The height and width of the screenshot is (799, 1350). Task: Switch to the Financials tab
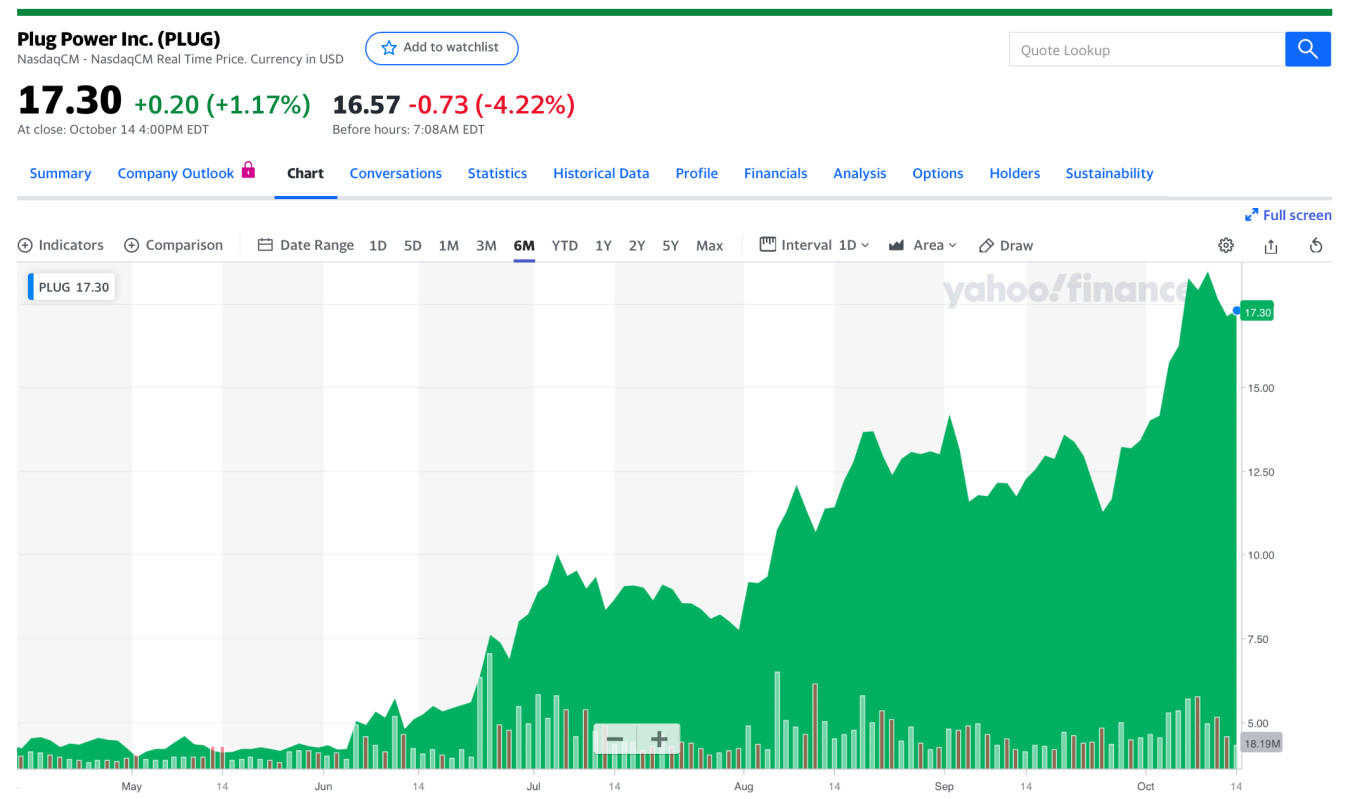(775, 173)
